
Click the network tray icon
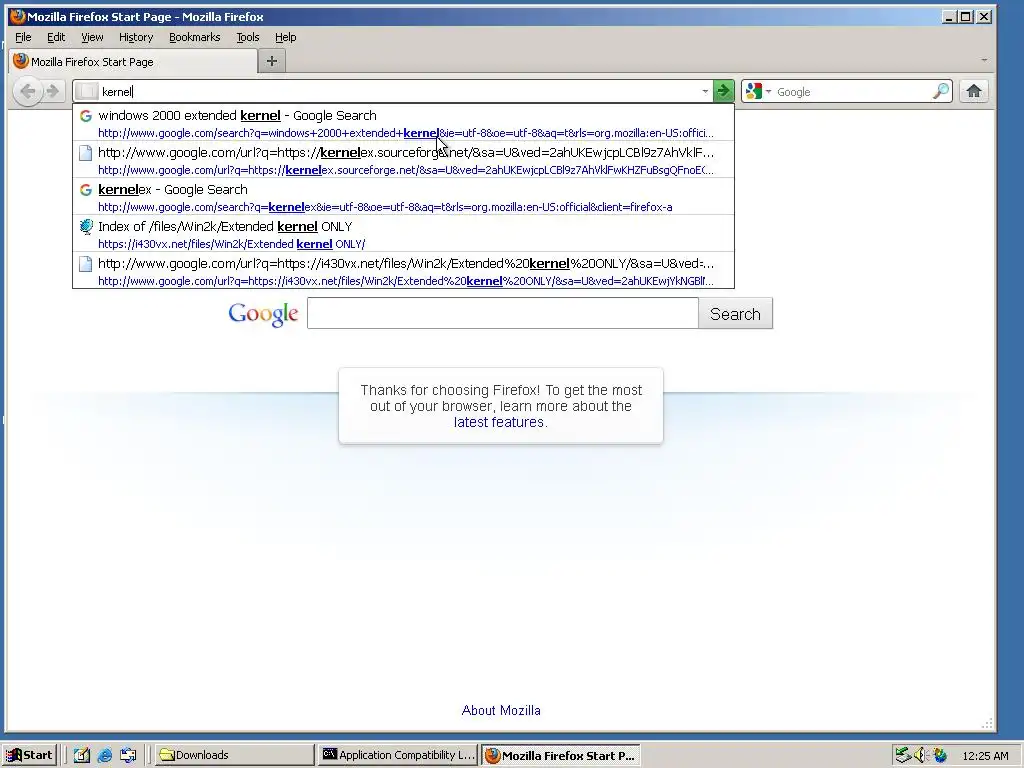[x=903, y=755]
